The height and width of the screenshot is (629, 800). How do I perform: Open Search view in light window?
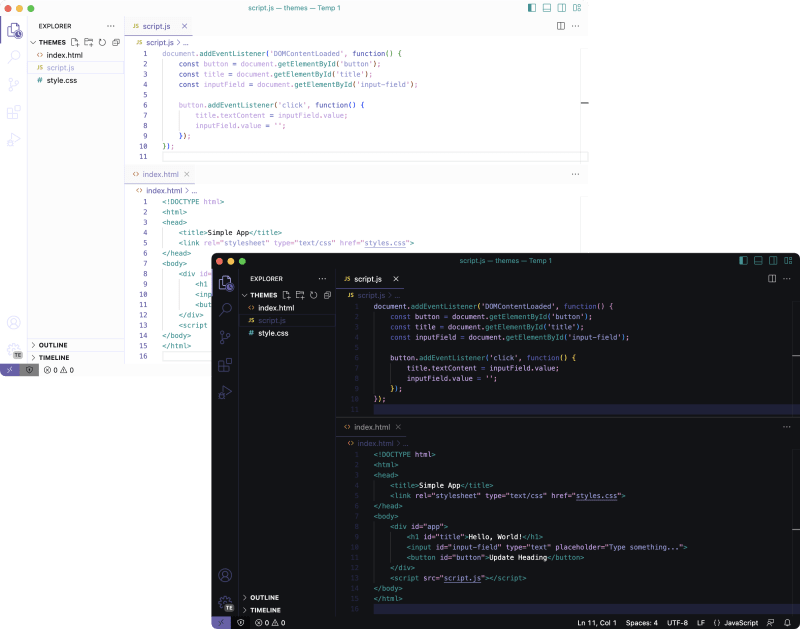tap(14, 57)
